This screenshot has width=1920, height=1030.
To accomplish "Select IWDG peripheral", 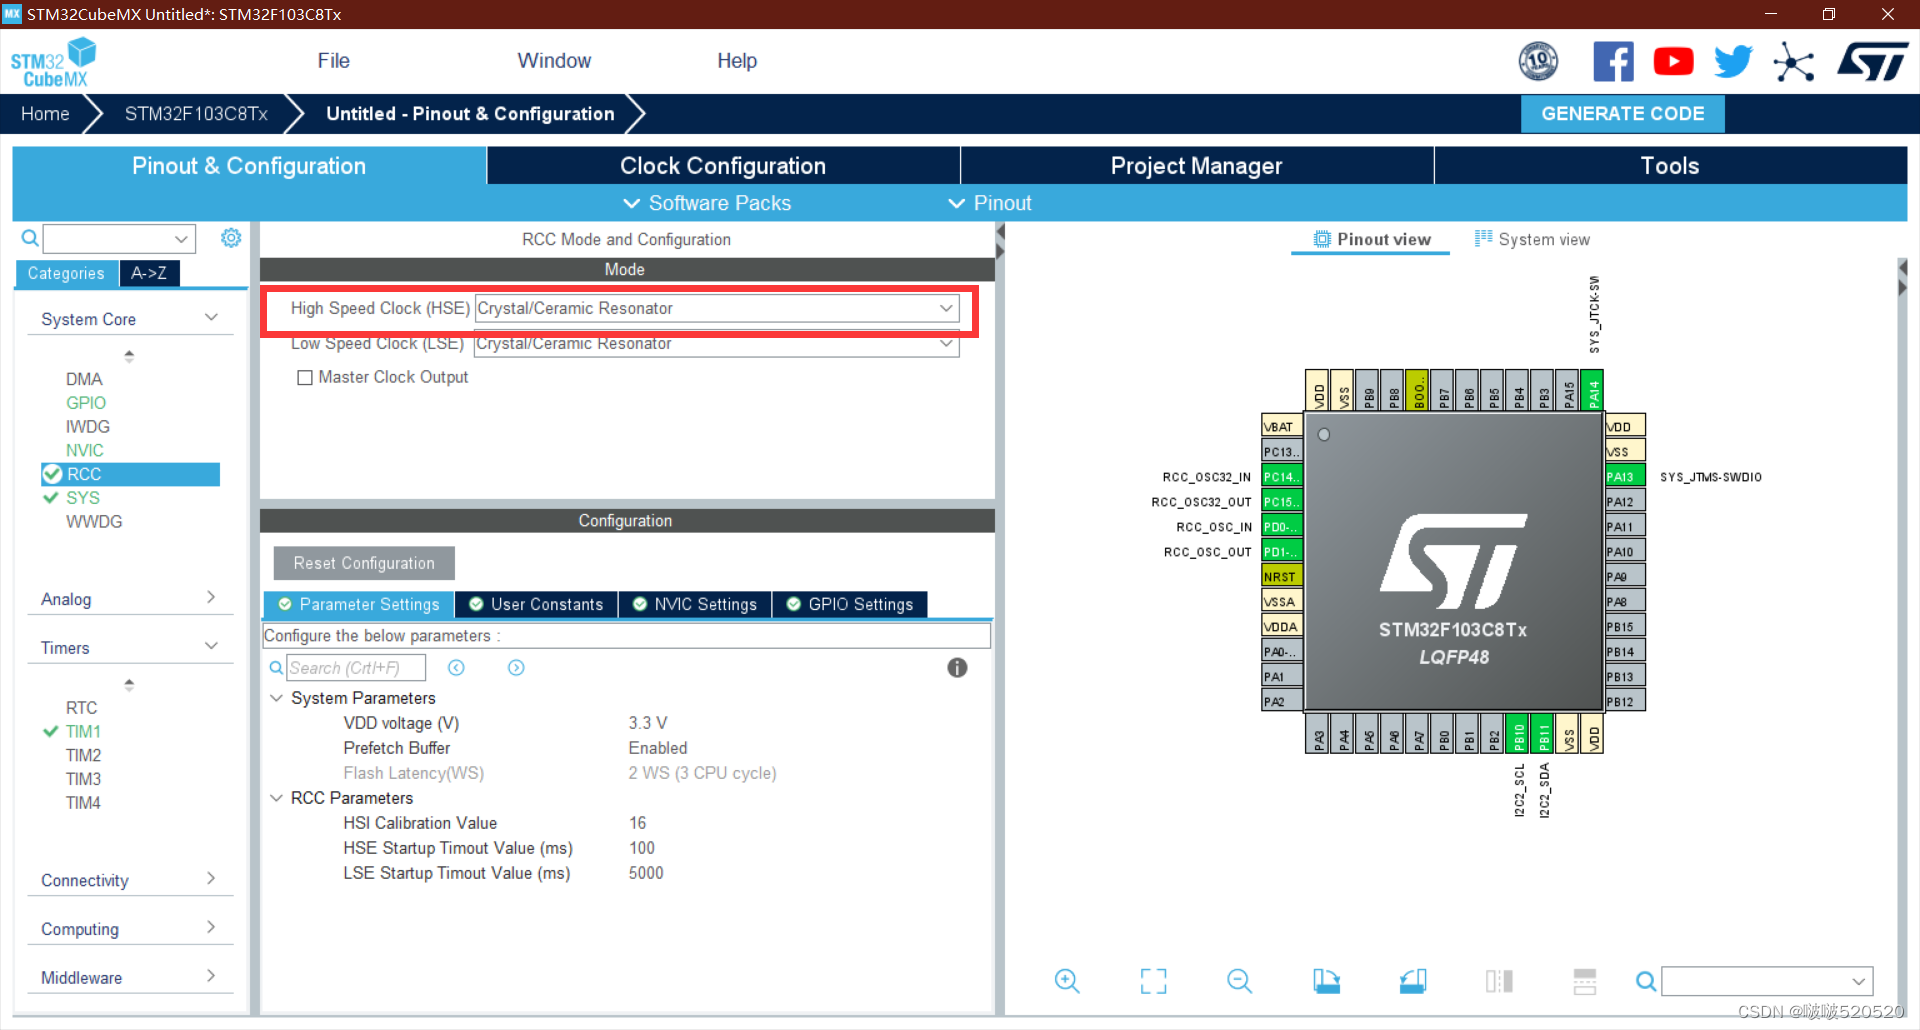I will [88, 427].
